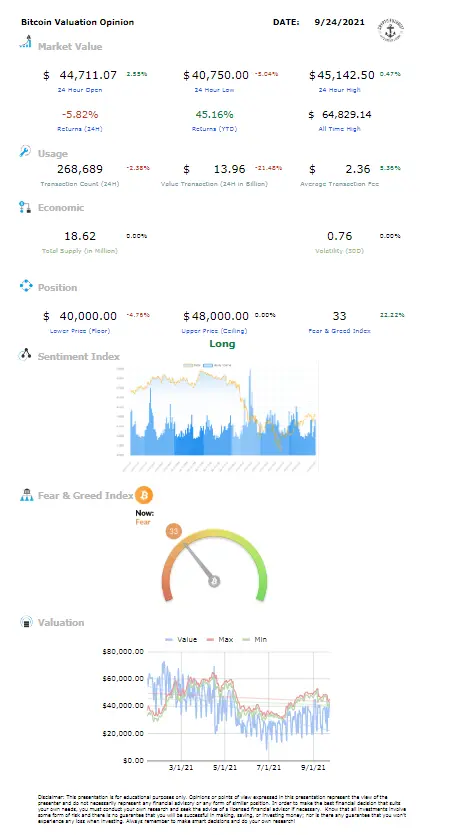Viewport: 451px width, 835px height.
Task: Click the 44,711.07 open price
Action: [88, 75]
